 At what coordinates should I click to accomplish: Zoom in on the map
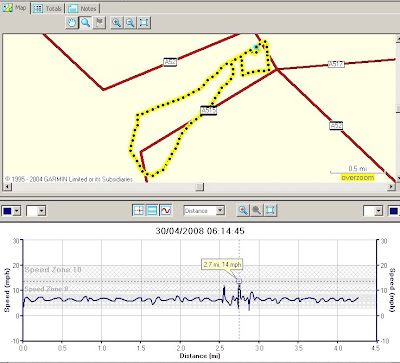pos(116,23)
